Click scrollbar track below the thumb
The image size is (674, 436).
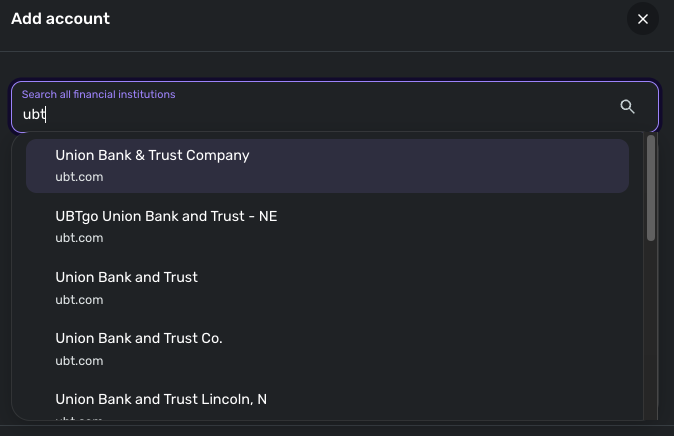click(x=651, y=329)
